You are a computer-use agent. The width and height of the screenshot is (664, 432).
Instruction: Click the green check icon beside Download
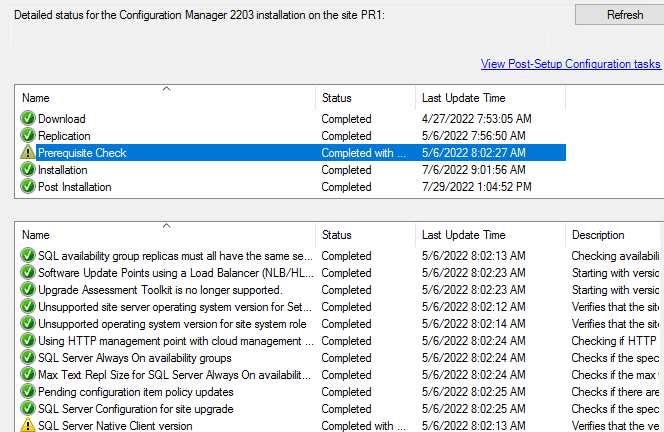click(x=28, y=119)
